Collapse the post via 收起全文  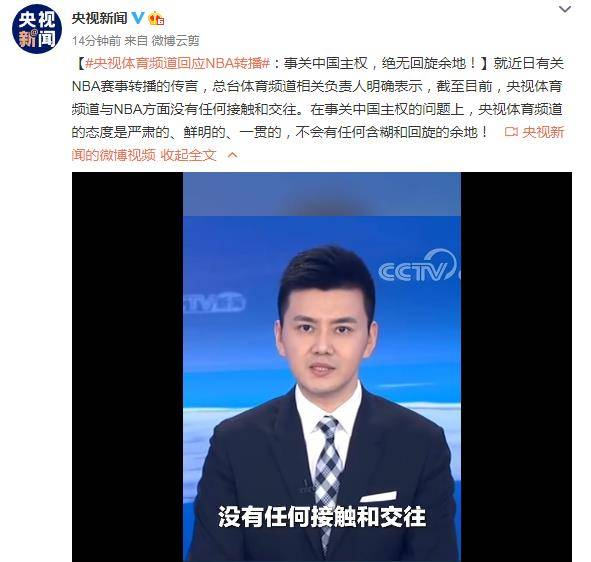188,155
